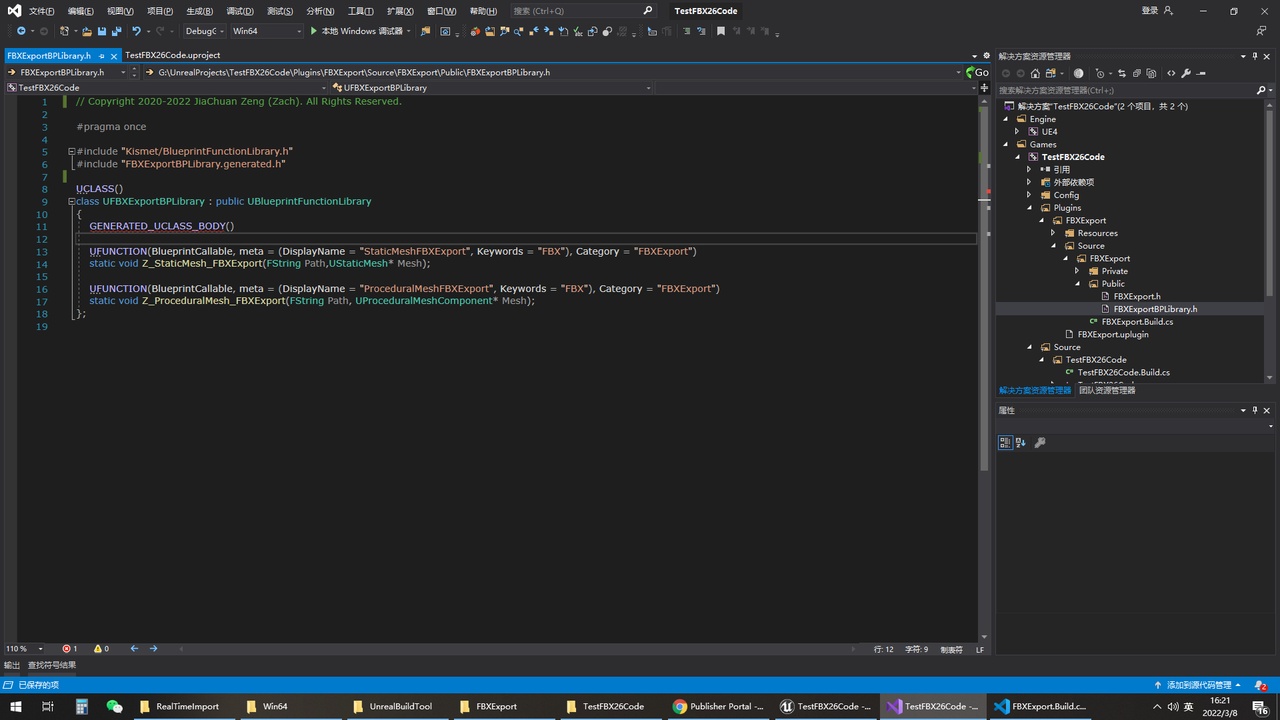Click the top 搜索 (Ctrl+Q) search box
Image resolution: width=1280 pixels, height=720 pixels.
pos(583,11)
